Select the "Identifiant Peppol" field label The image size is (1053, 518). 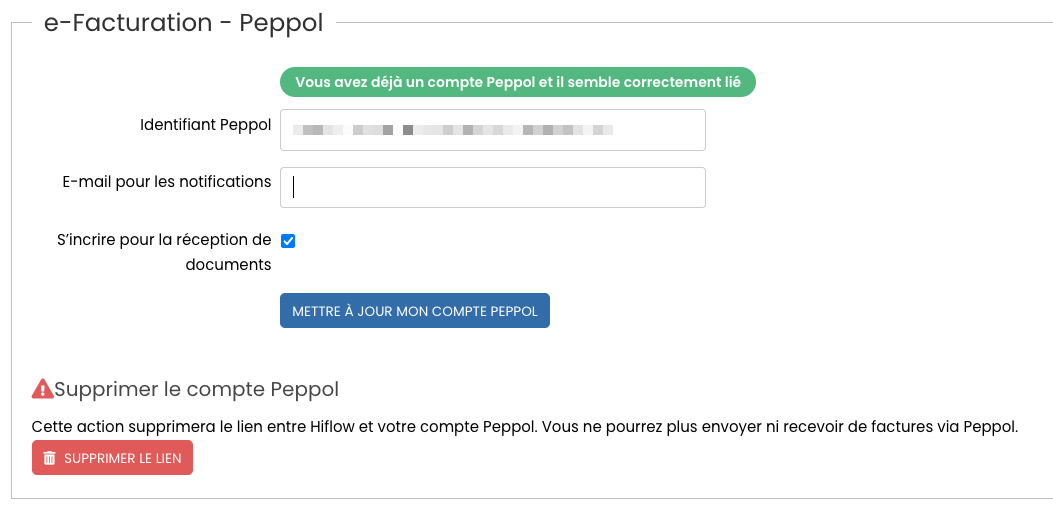tap(205, 125)
